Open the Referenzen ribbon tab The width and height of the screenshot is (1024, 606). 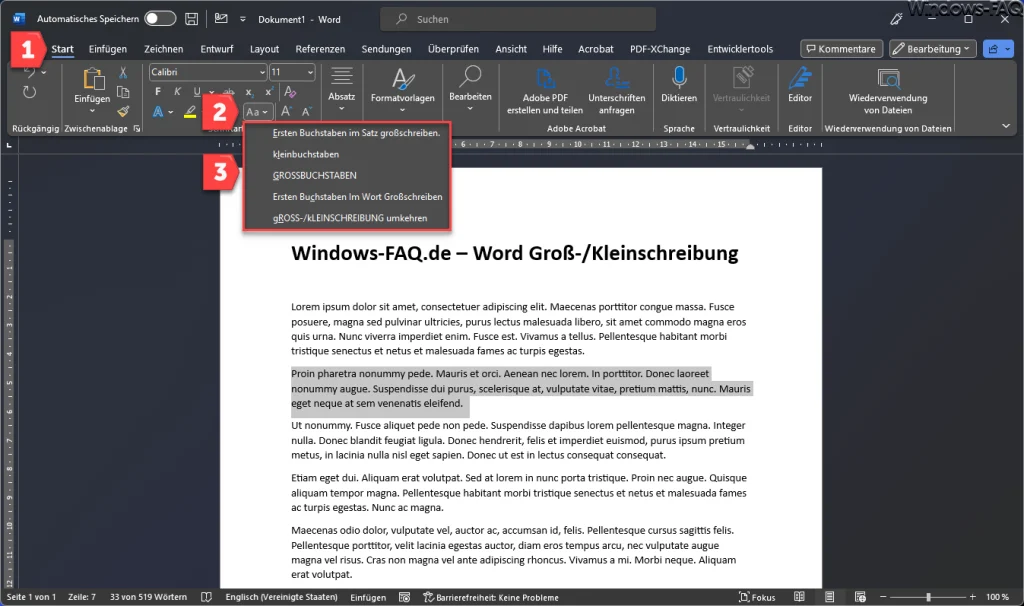(x=320, y=49)
